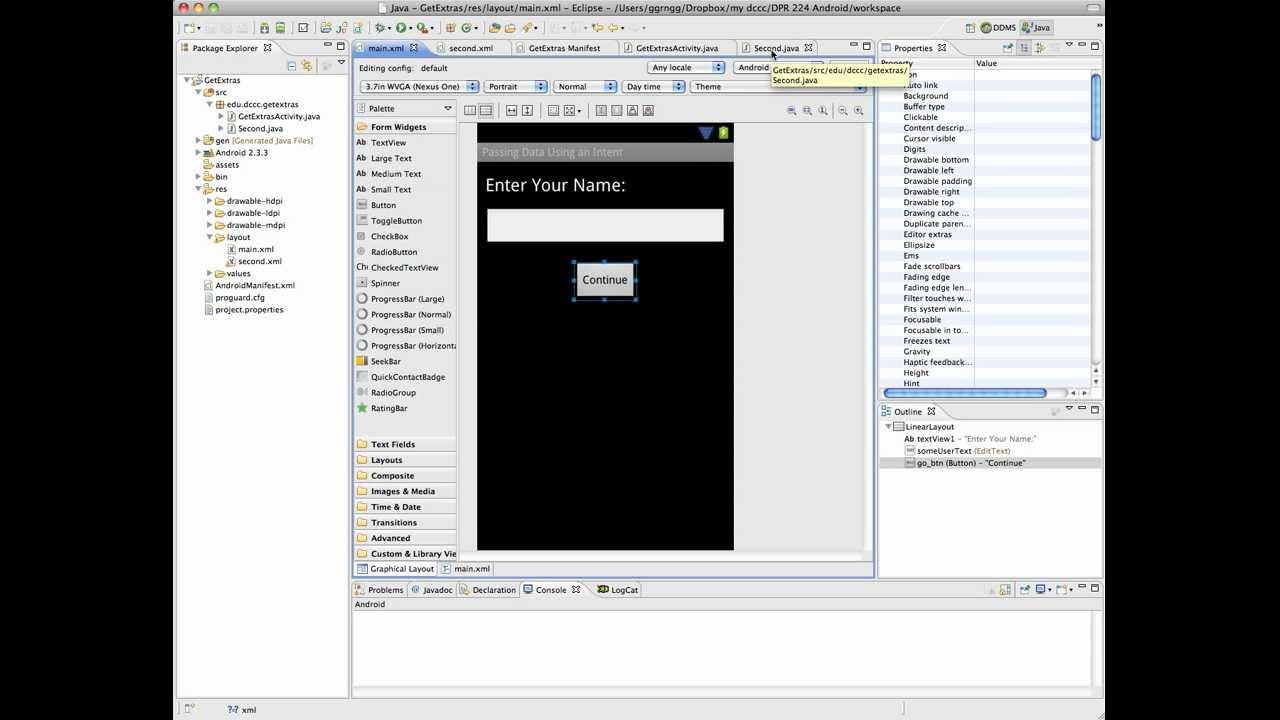Open the device dropdown 3.7in WVGA (Nexus One)

coord(420,86)
